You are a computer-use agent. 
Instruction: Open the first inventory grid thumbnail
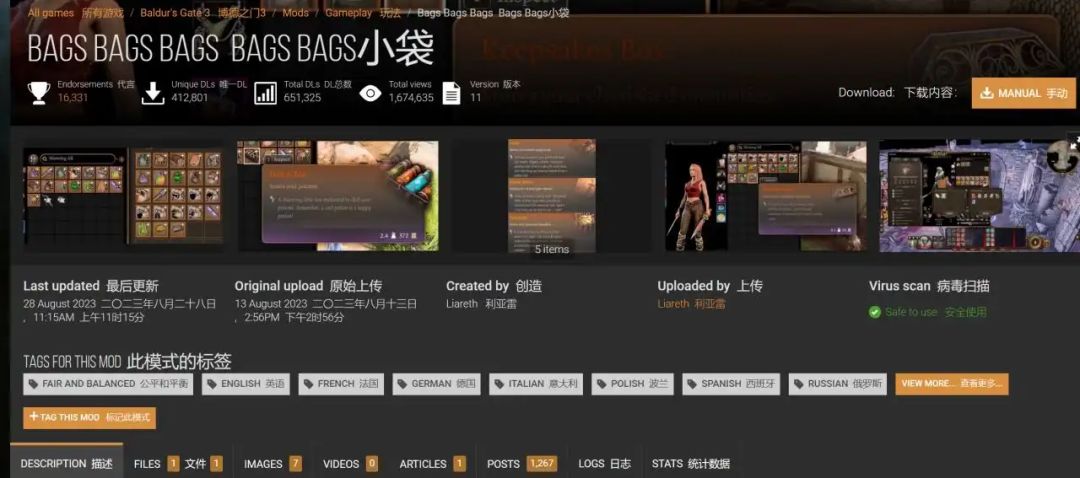[x=123, y=196]
